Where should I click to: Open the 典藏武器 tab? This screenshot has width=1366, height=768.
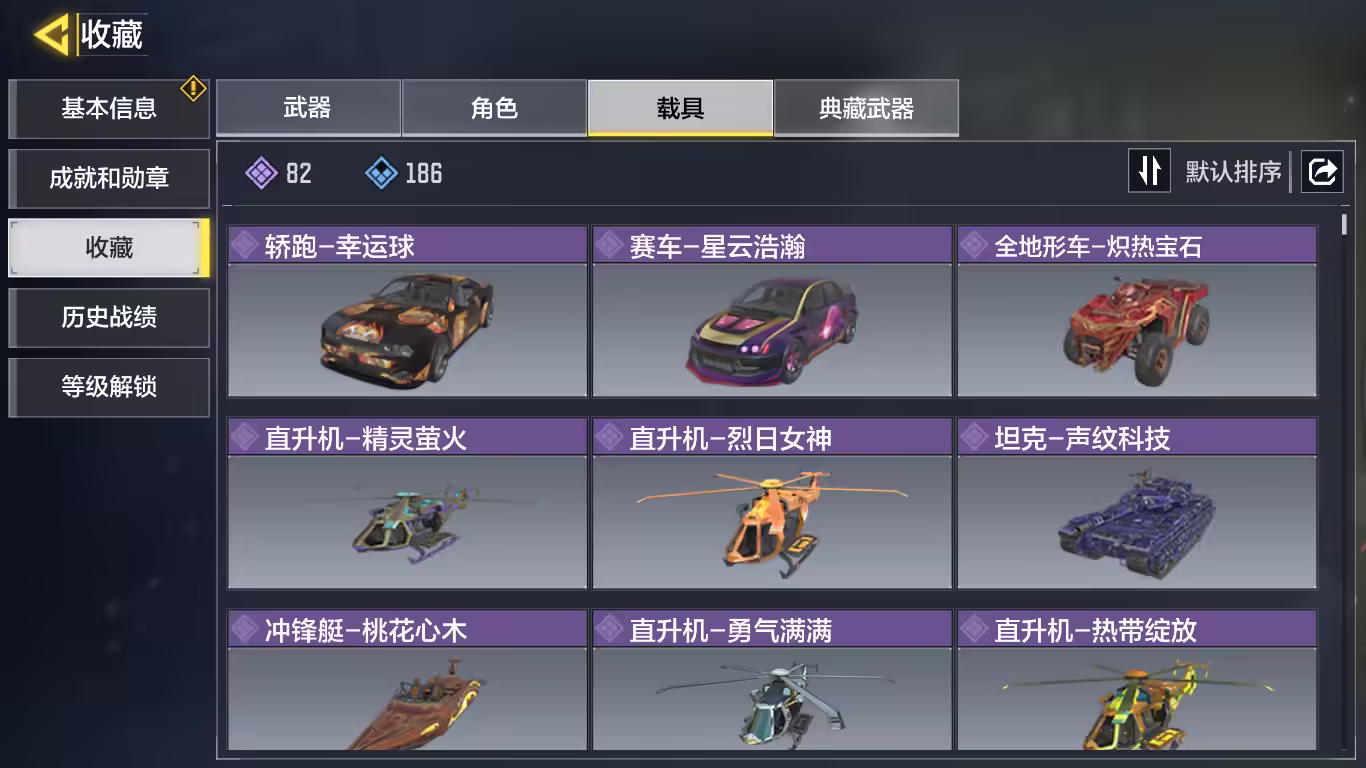(x=866, y=108)
